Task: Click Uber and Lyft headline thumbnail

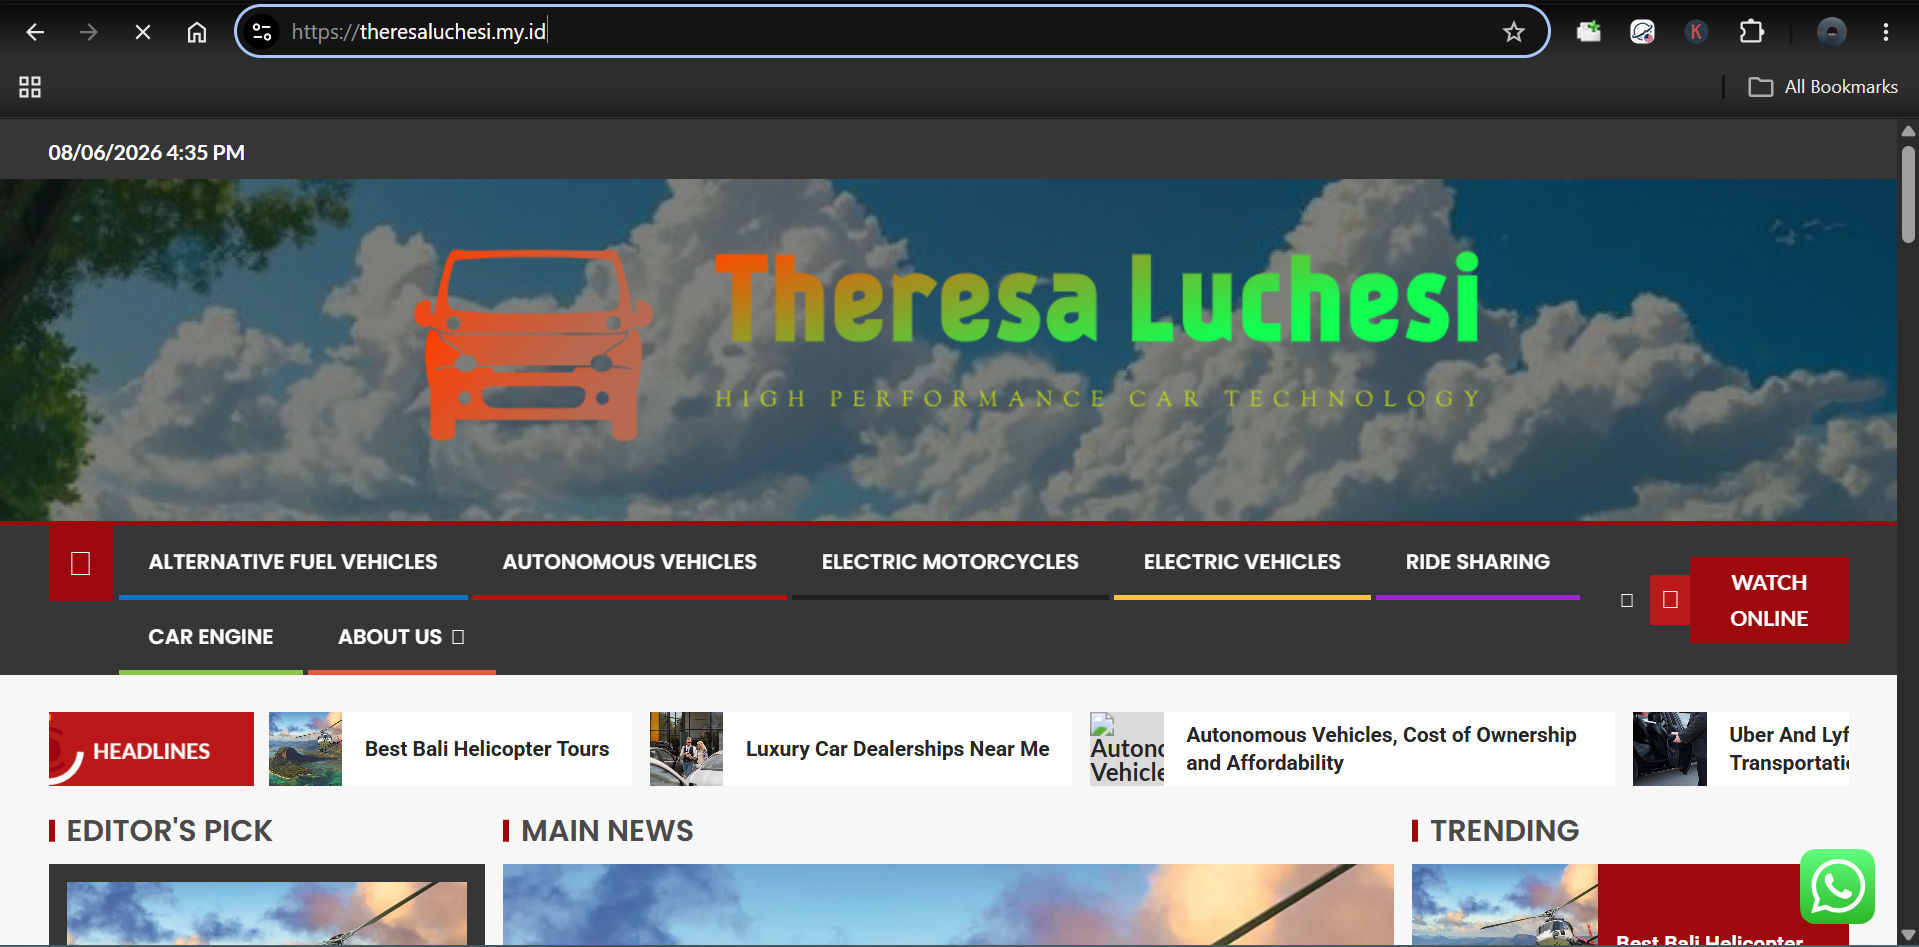Action: tap(1670, 749)
